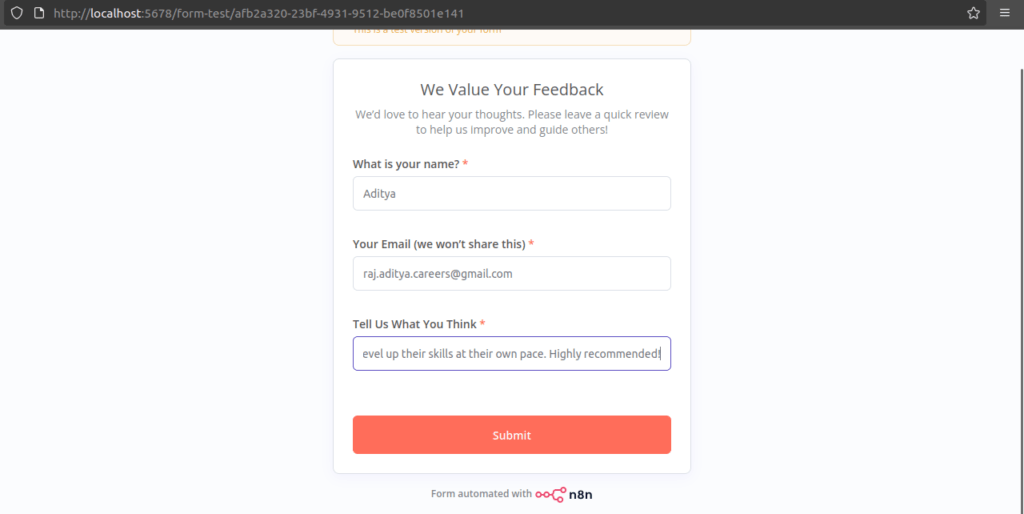
Task: Click the red asterisk next to the name label
Action: (466, 164)
